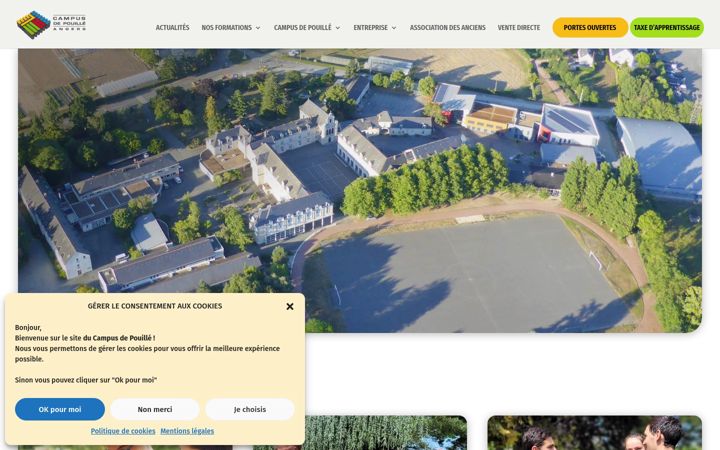Click the "Sinon vous pouvez cliquer" sentence

click(86, 380)
